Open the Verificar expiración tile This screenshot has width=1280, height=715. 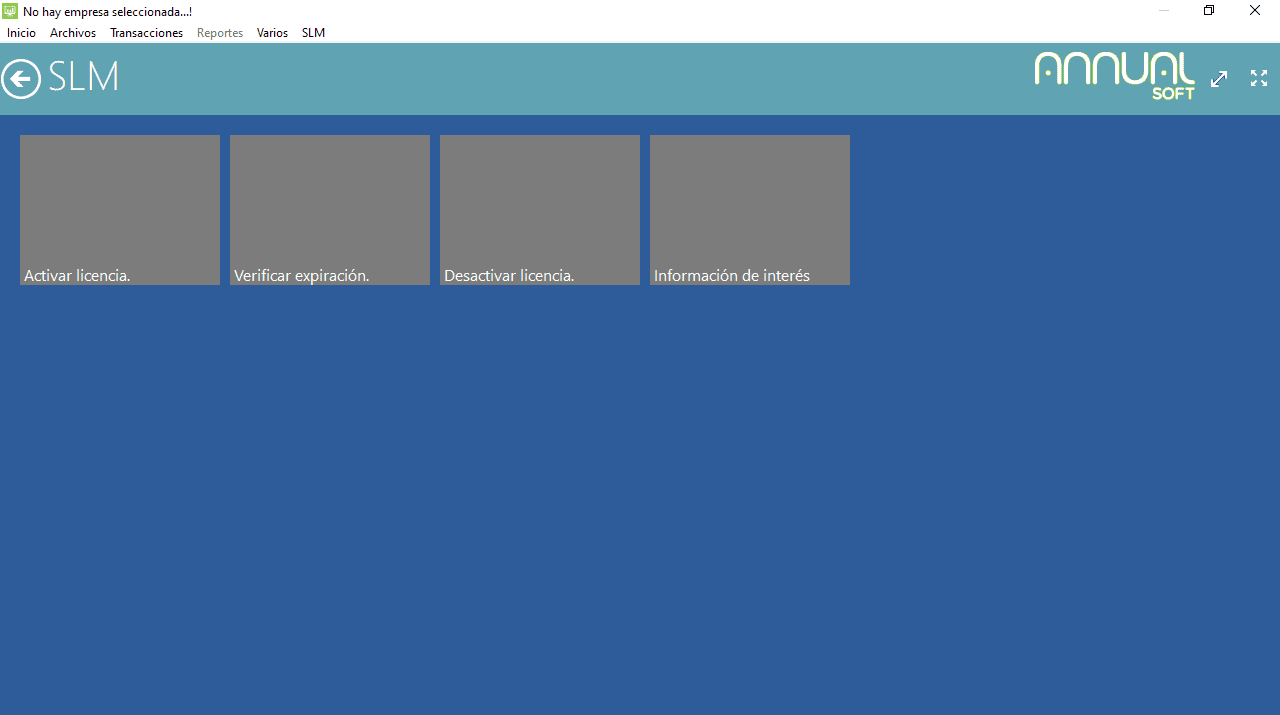pyautogui.click(x=330, y=210)
